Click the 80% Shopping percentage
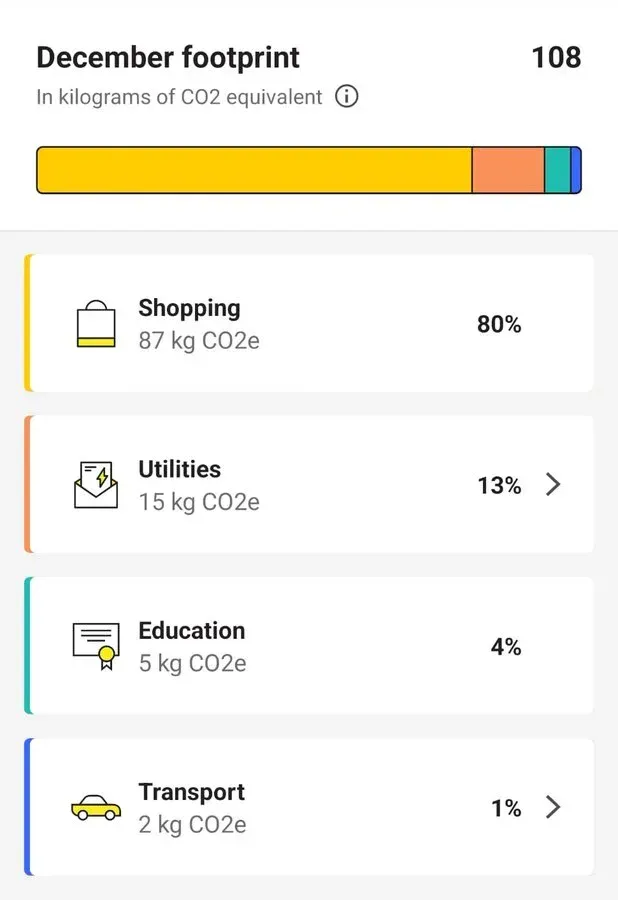The width and height of the screenshot is (618, 900). click(499, 324)
